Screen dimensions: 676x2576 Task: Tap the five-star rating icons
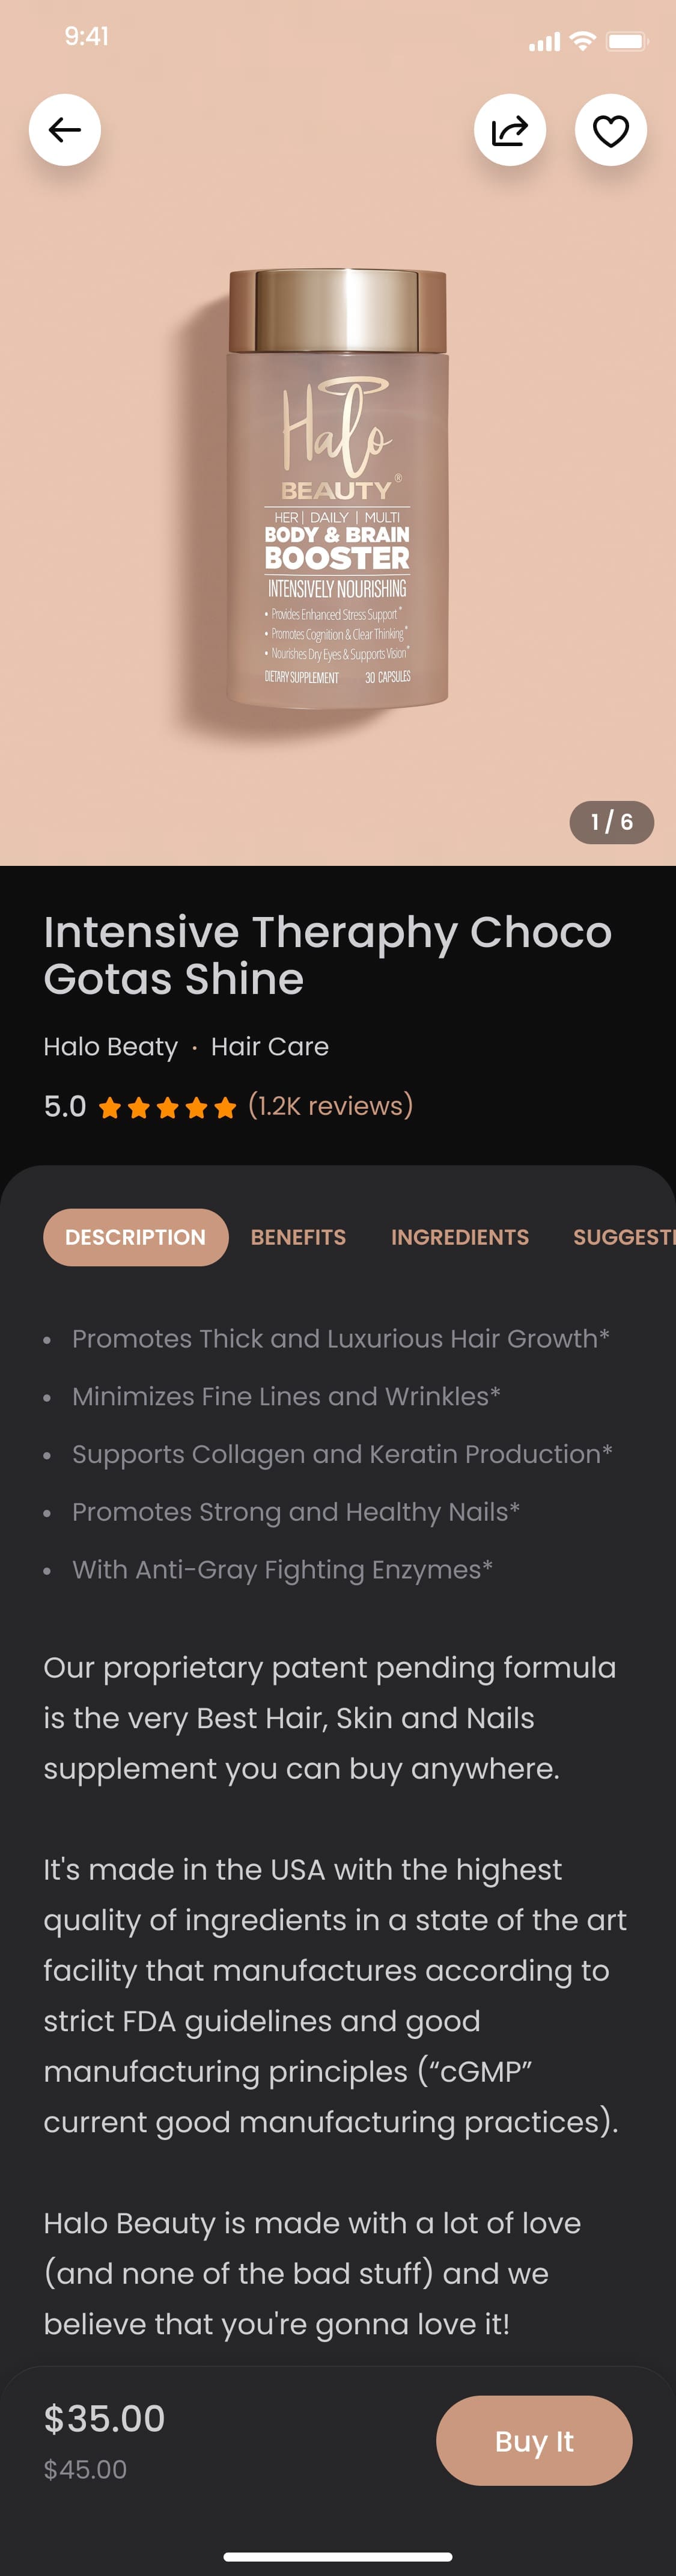click(167, 1107)
